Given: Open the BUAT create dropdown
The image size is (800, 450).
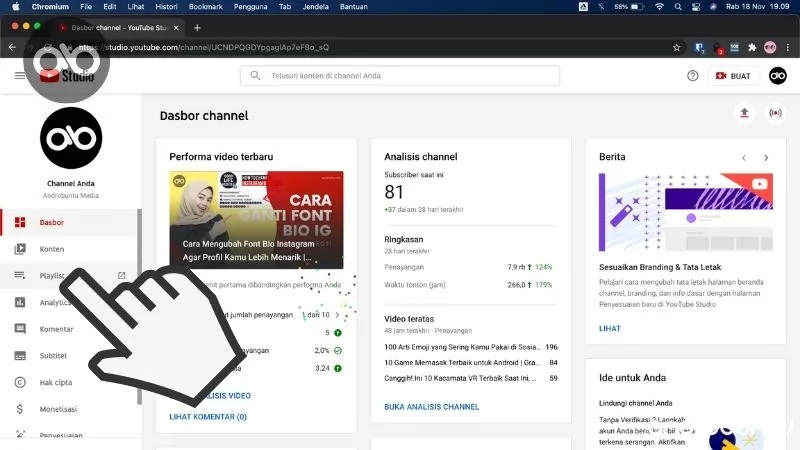Looking at the screenshot, I should click(733, 75).
